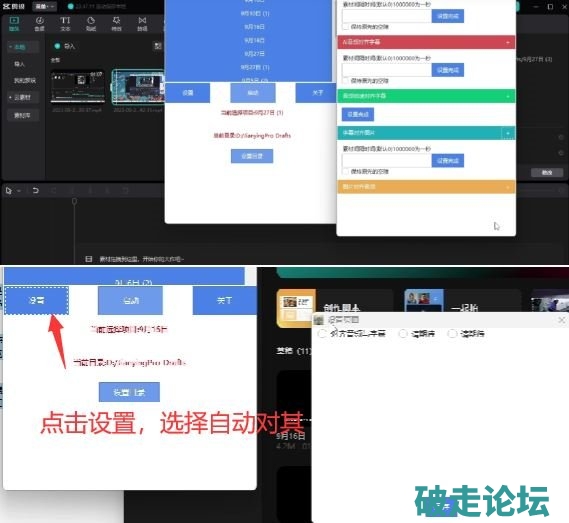569x523 pixels.
Task: Select the highlighted video thumbnail in the media bin
Action: [x=139, y=87]
